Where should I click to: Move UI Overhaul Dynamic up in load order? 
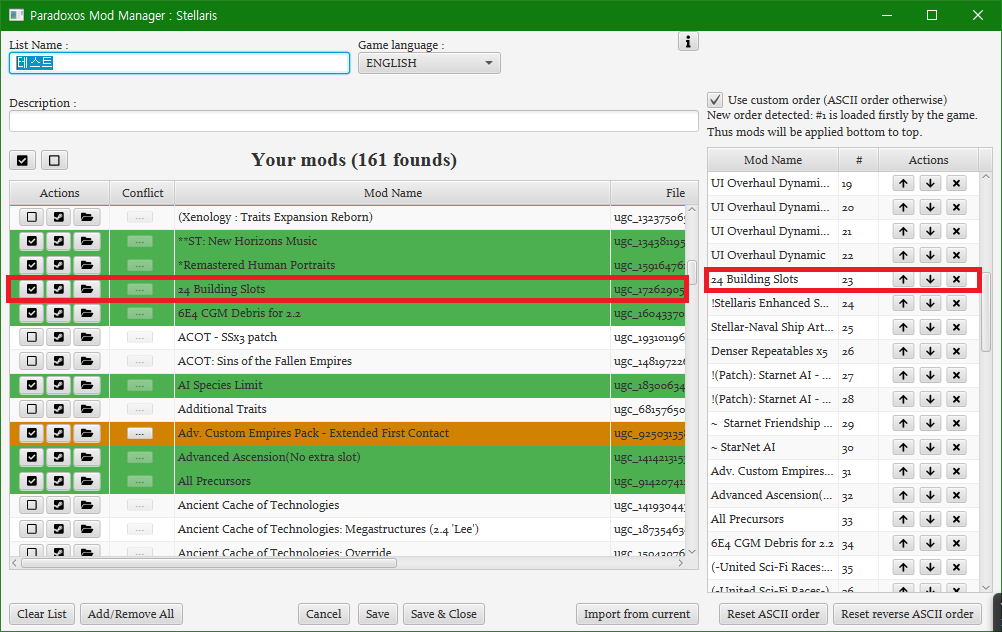coord(901,255)
